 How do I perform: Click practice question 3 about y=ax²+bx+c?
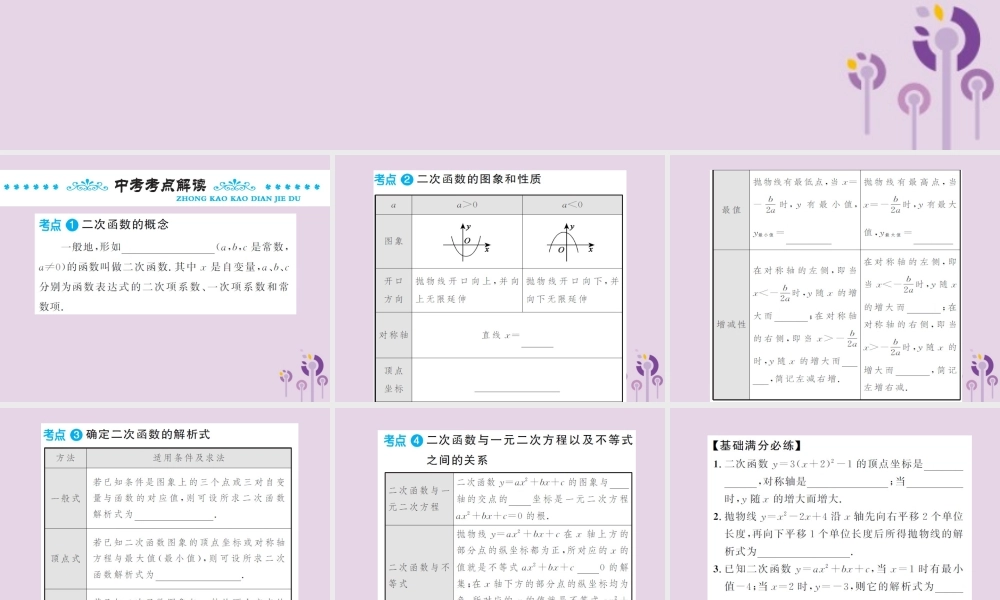[838, 577]
